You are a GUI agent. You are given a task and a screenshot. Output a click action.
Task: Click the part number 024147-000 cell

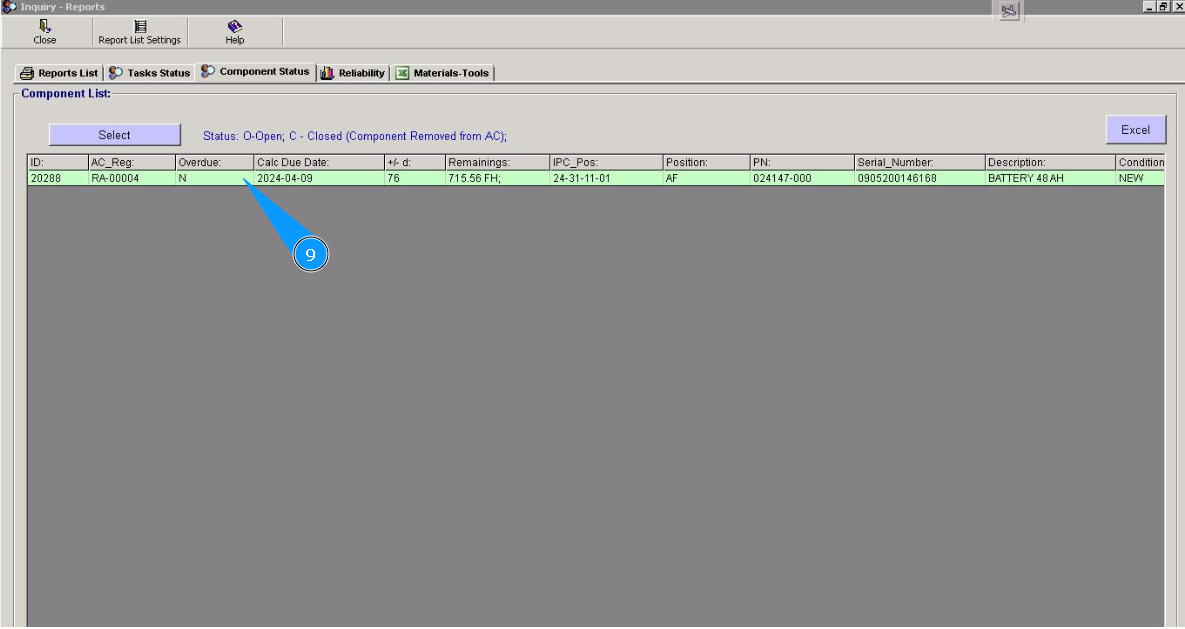[x=803, y=178]
